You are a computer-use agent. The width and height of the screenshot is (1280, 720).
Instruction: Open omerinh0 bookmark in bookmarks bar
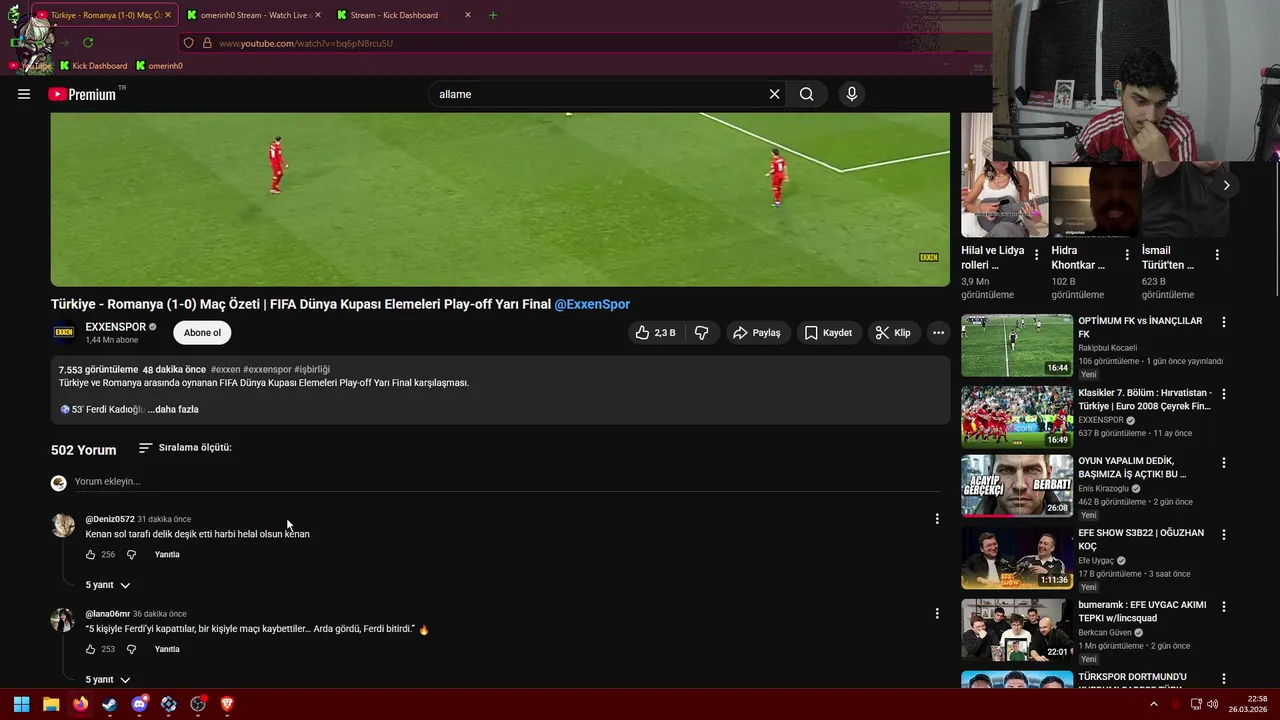(159, 66)
